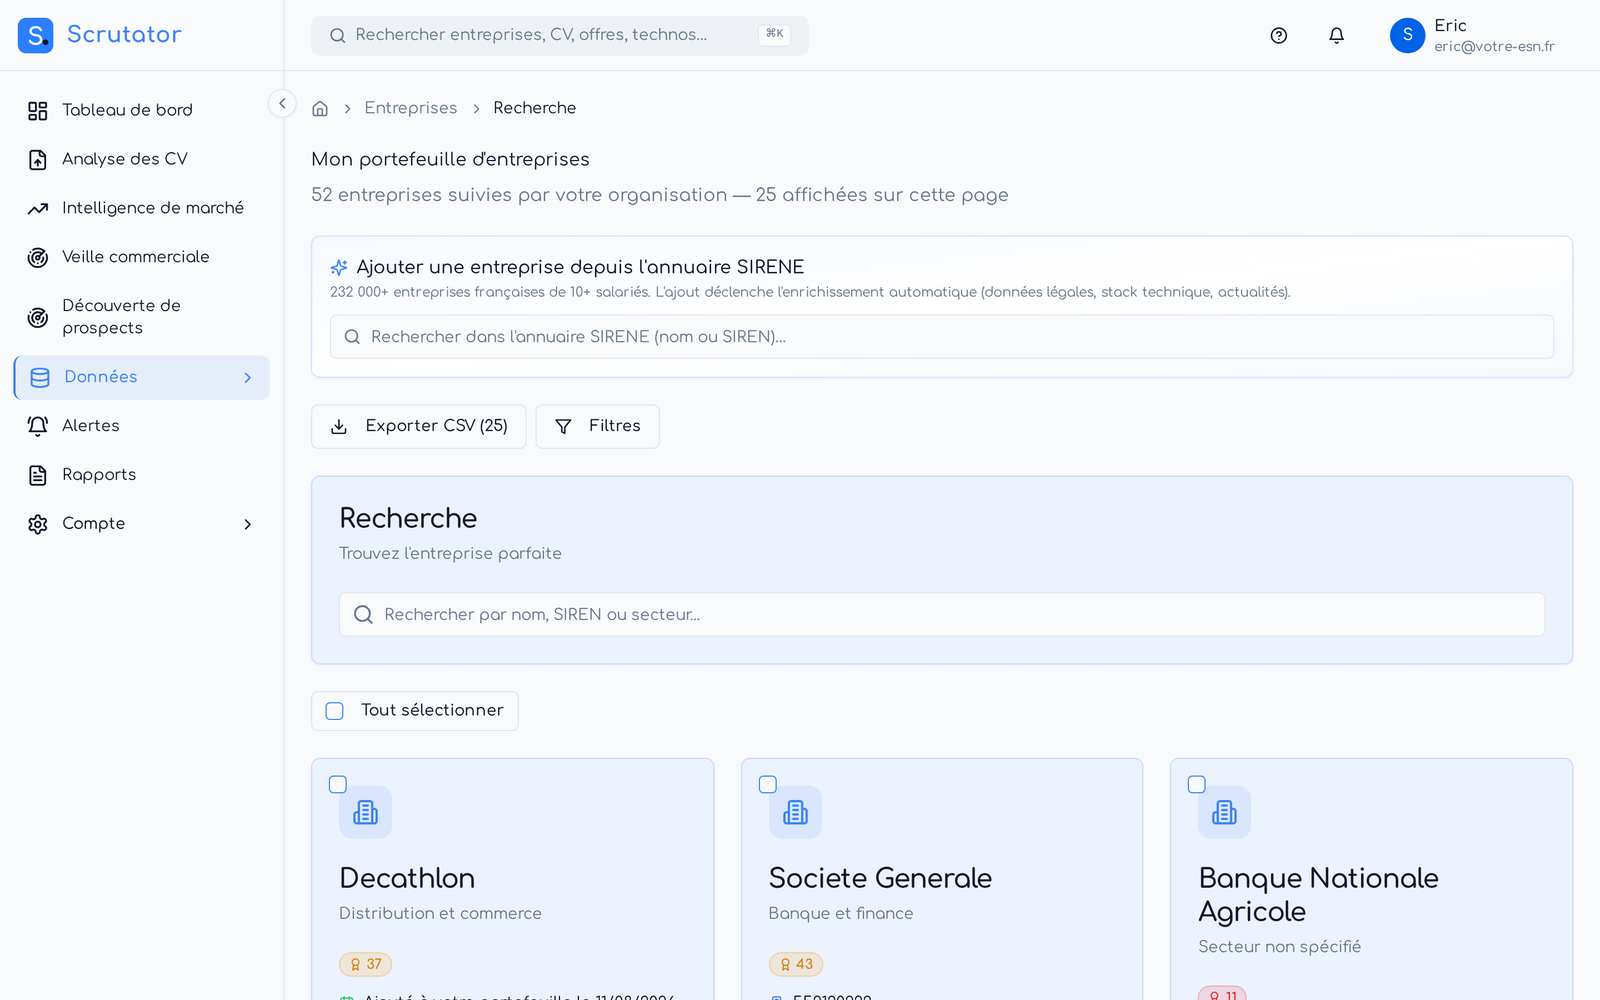Open the help question mark icon
Image resolution: width=1600 pixels, height=1000 pixels.
click(1278, 36)
